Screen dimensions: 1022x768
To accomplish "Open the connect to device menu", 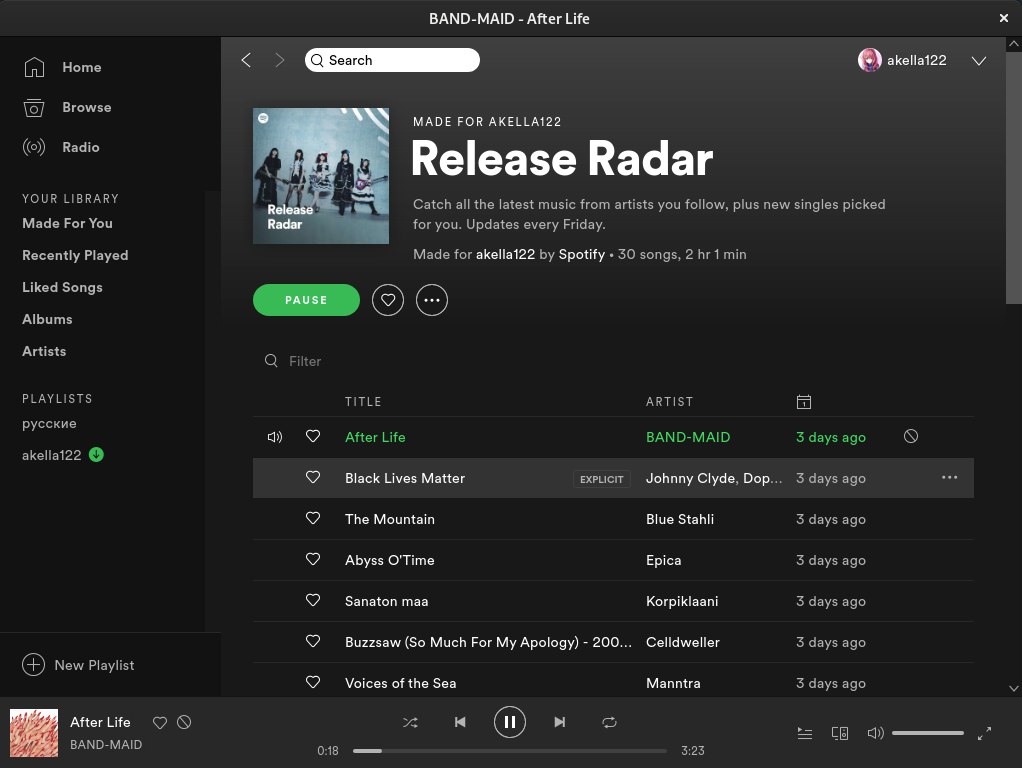I will click(x=840, y=733).
